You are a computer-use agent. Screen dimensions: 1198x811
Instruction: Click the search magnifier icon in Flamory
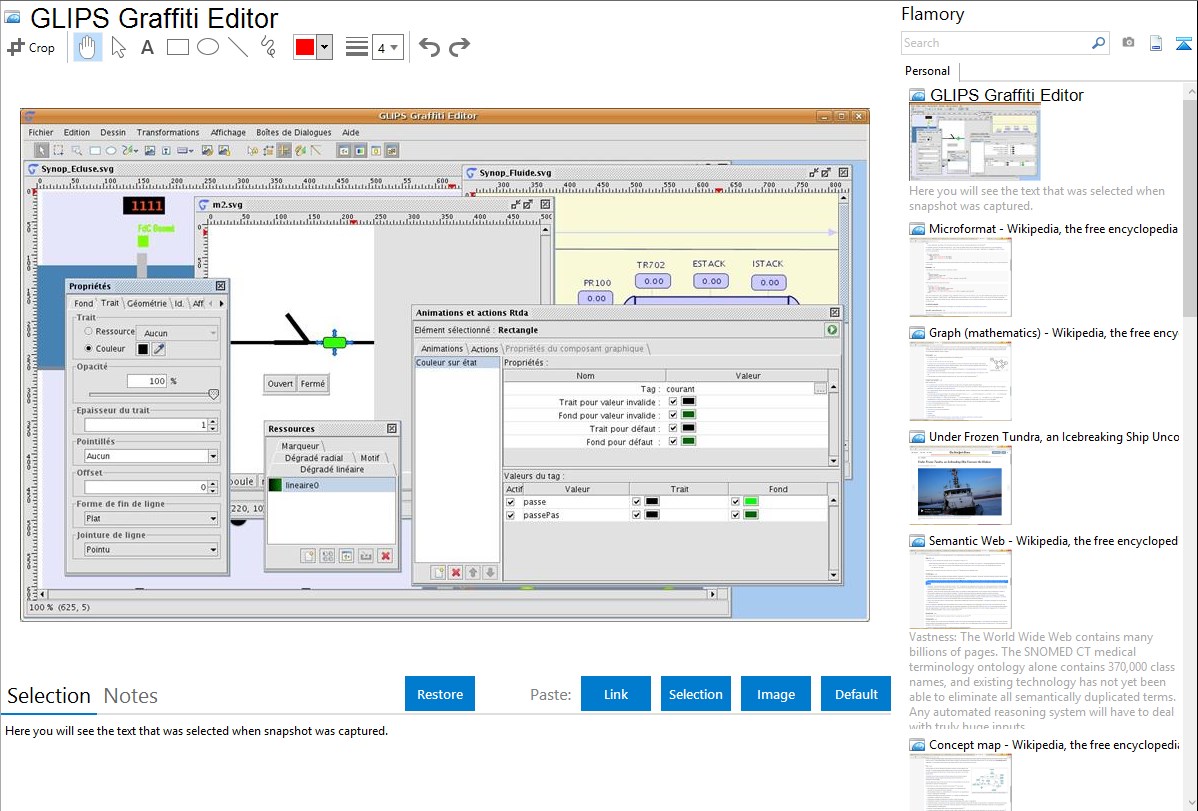(x=1098, y=43)
